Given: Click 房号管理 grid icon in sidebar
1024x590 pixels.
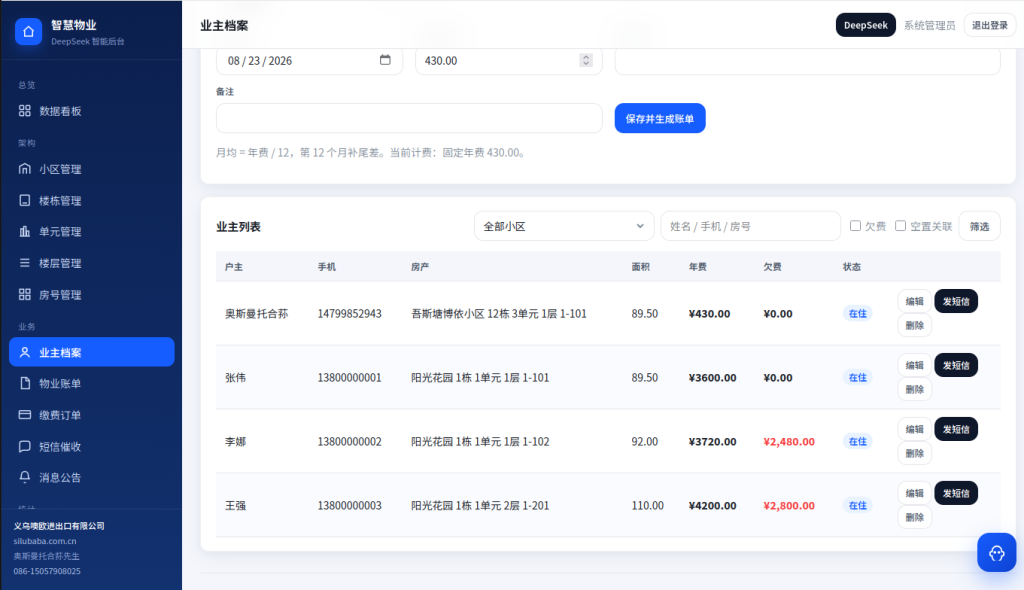Looking at the screenshot, I should click(x=25, y=295).
